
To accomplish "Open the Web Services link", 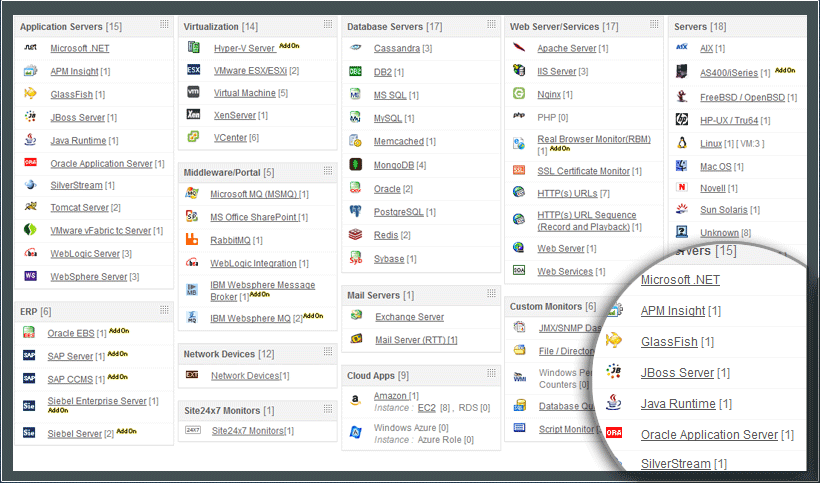I will [565, 271].
